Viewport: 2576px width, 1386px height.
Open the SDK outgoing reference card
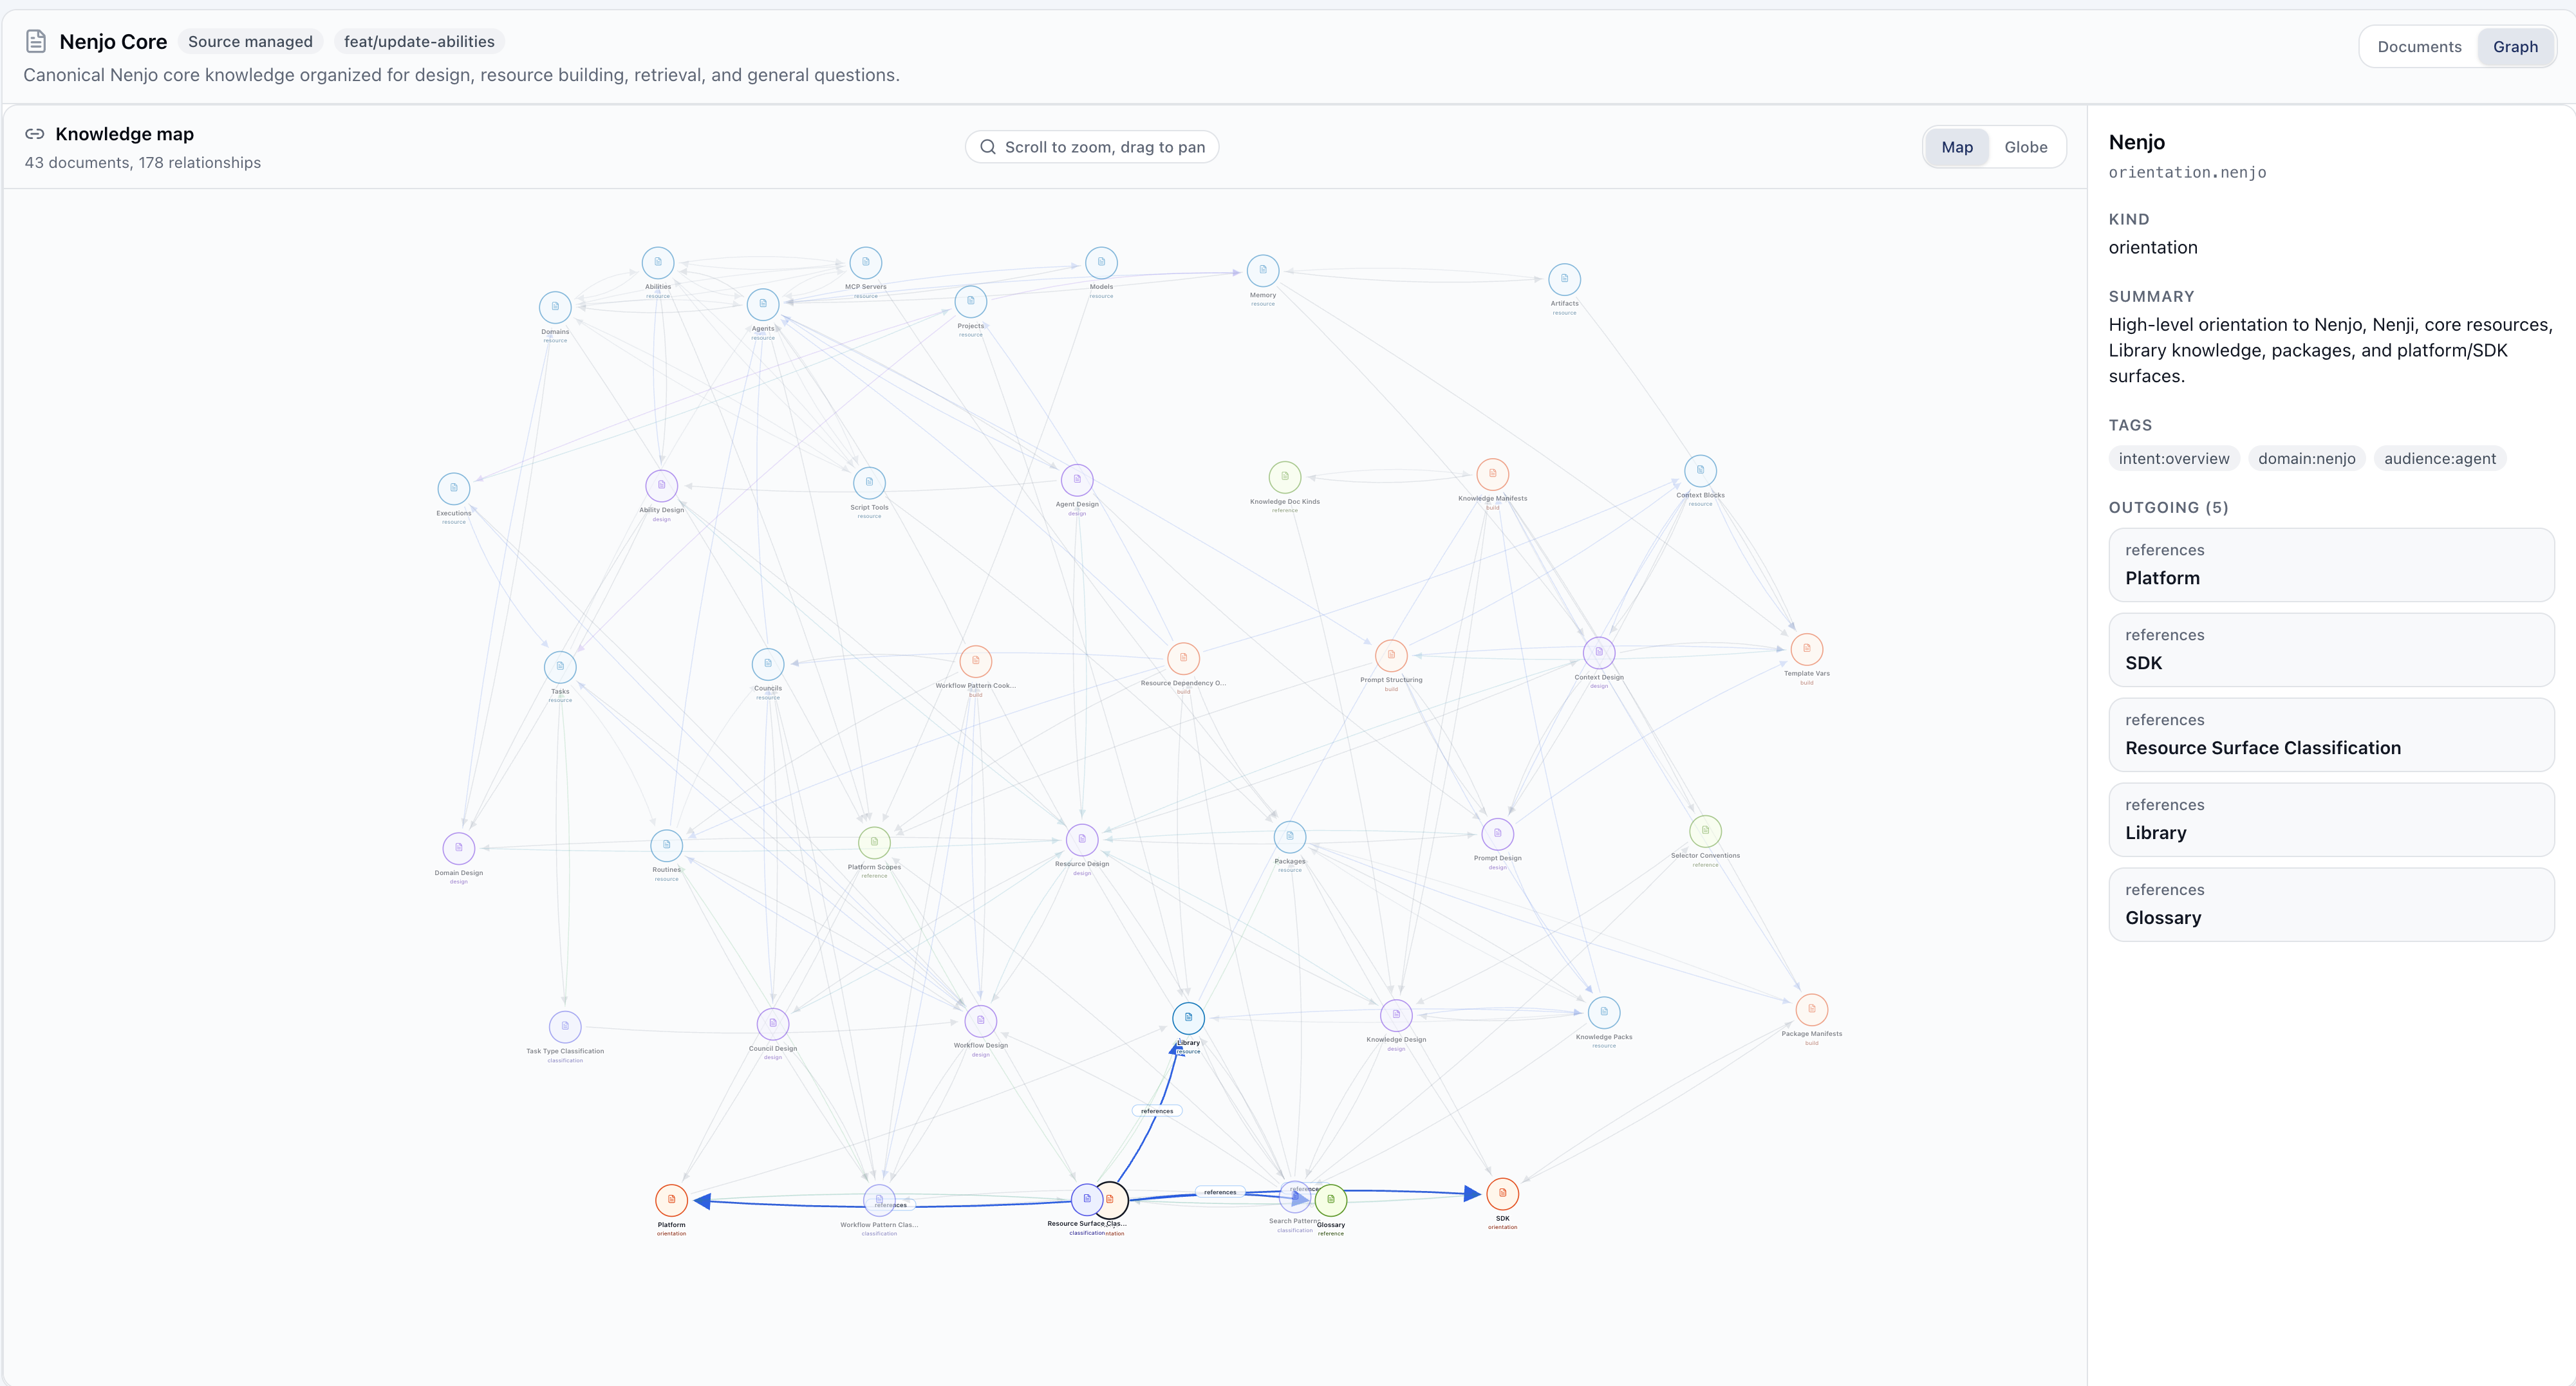pyautogui.click(x=2331, y=650)
